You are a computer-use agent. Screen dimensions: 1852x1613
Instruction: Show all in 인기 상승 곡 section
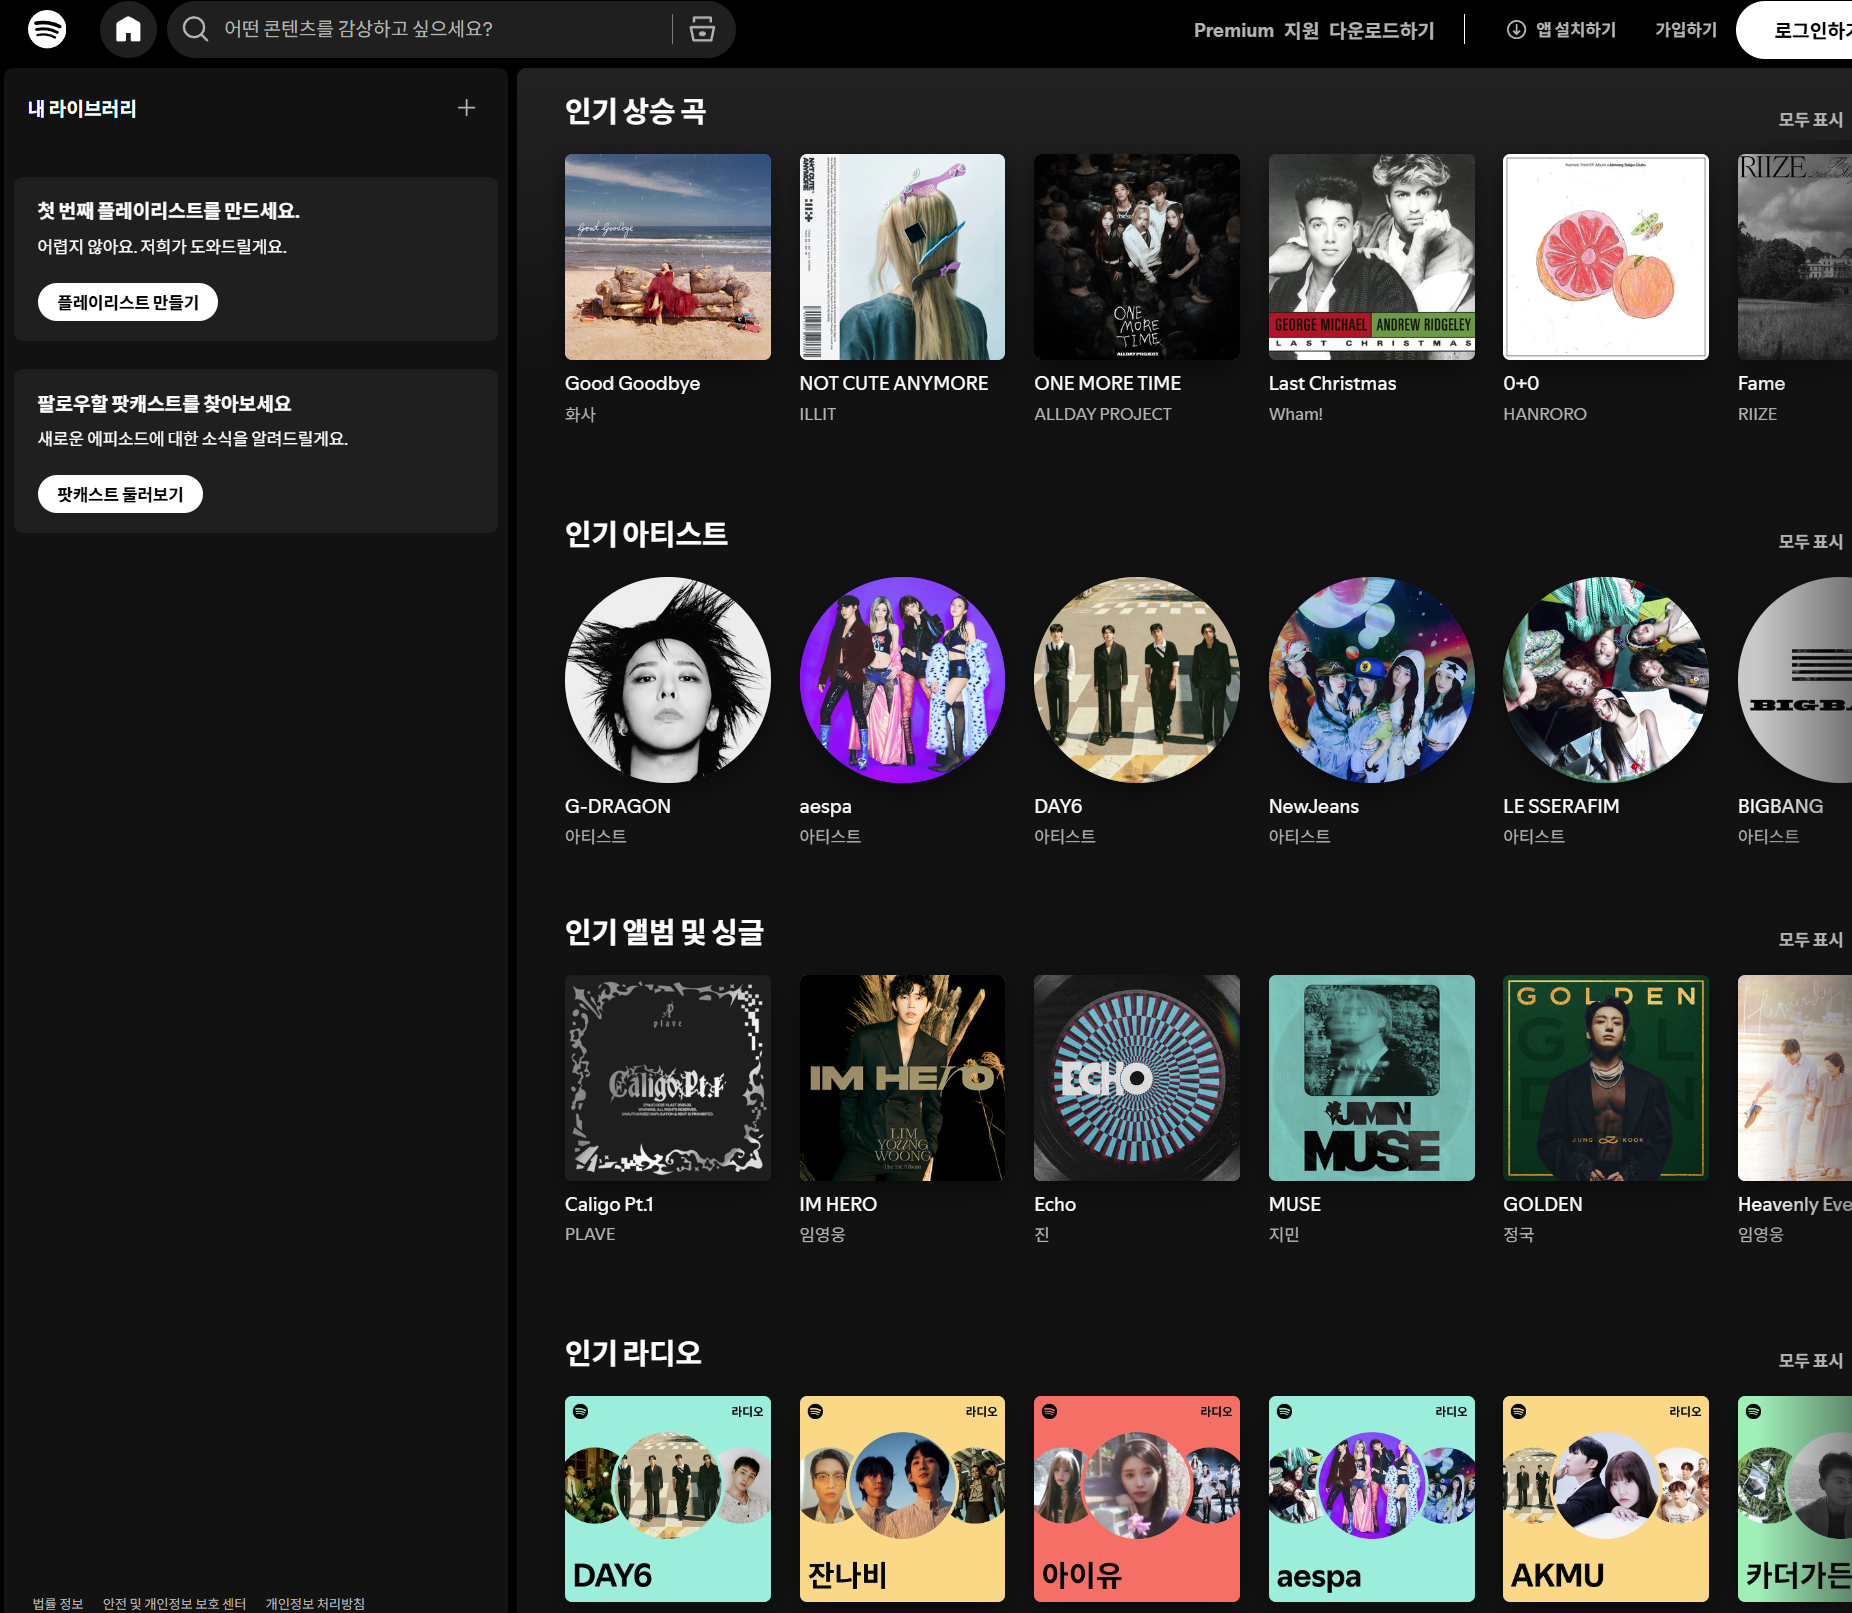point(1810,120)
